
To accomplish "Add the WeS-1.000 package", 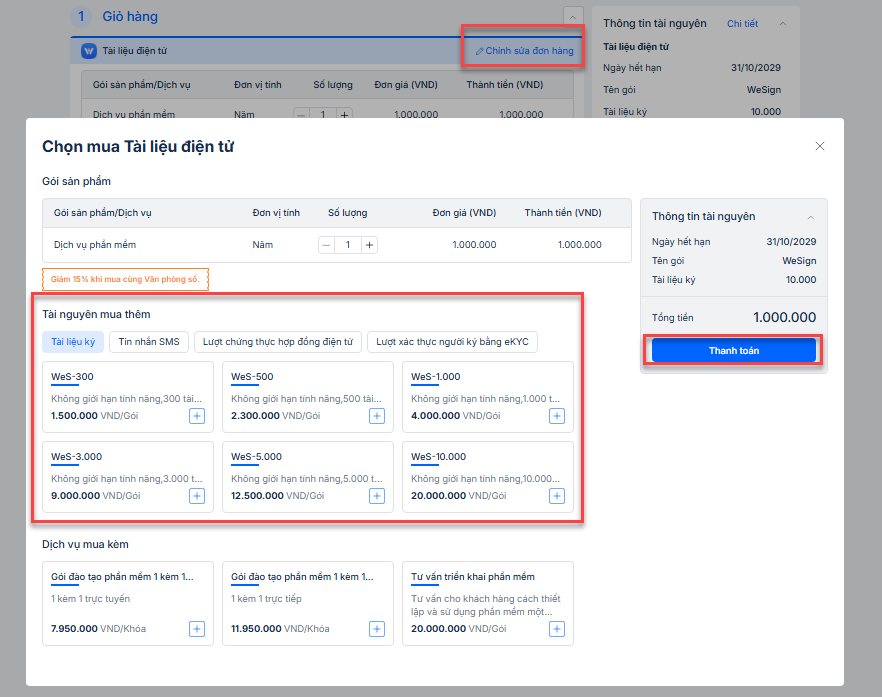I will 556,416.
